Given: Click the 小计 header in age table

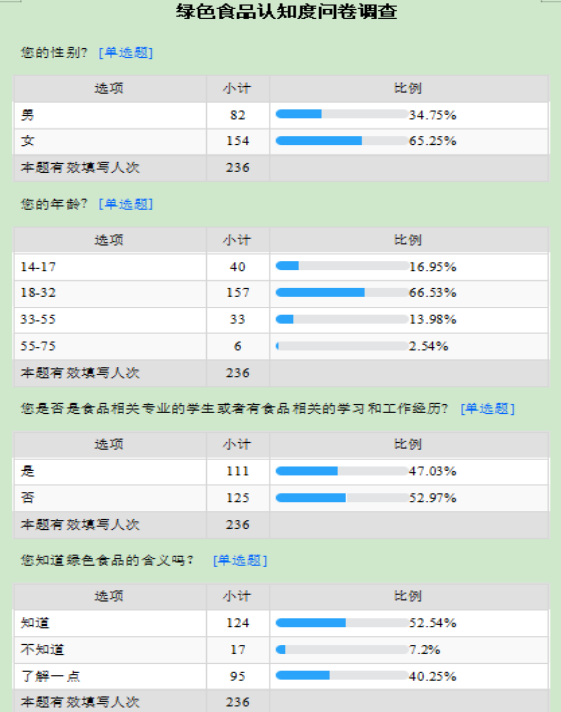Looking at the screenshot, I should click(237, 240).
